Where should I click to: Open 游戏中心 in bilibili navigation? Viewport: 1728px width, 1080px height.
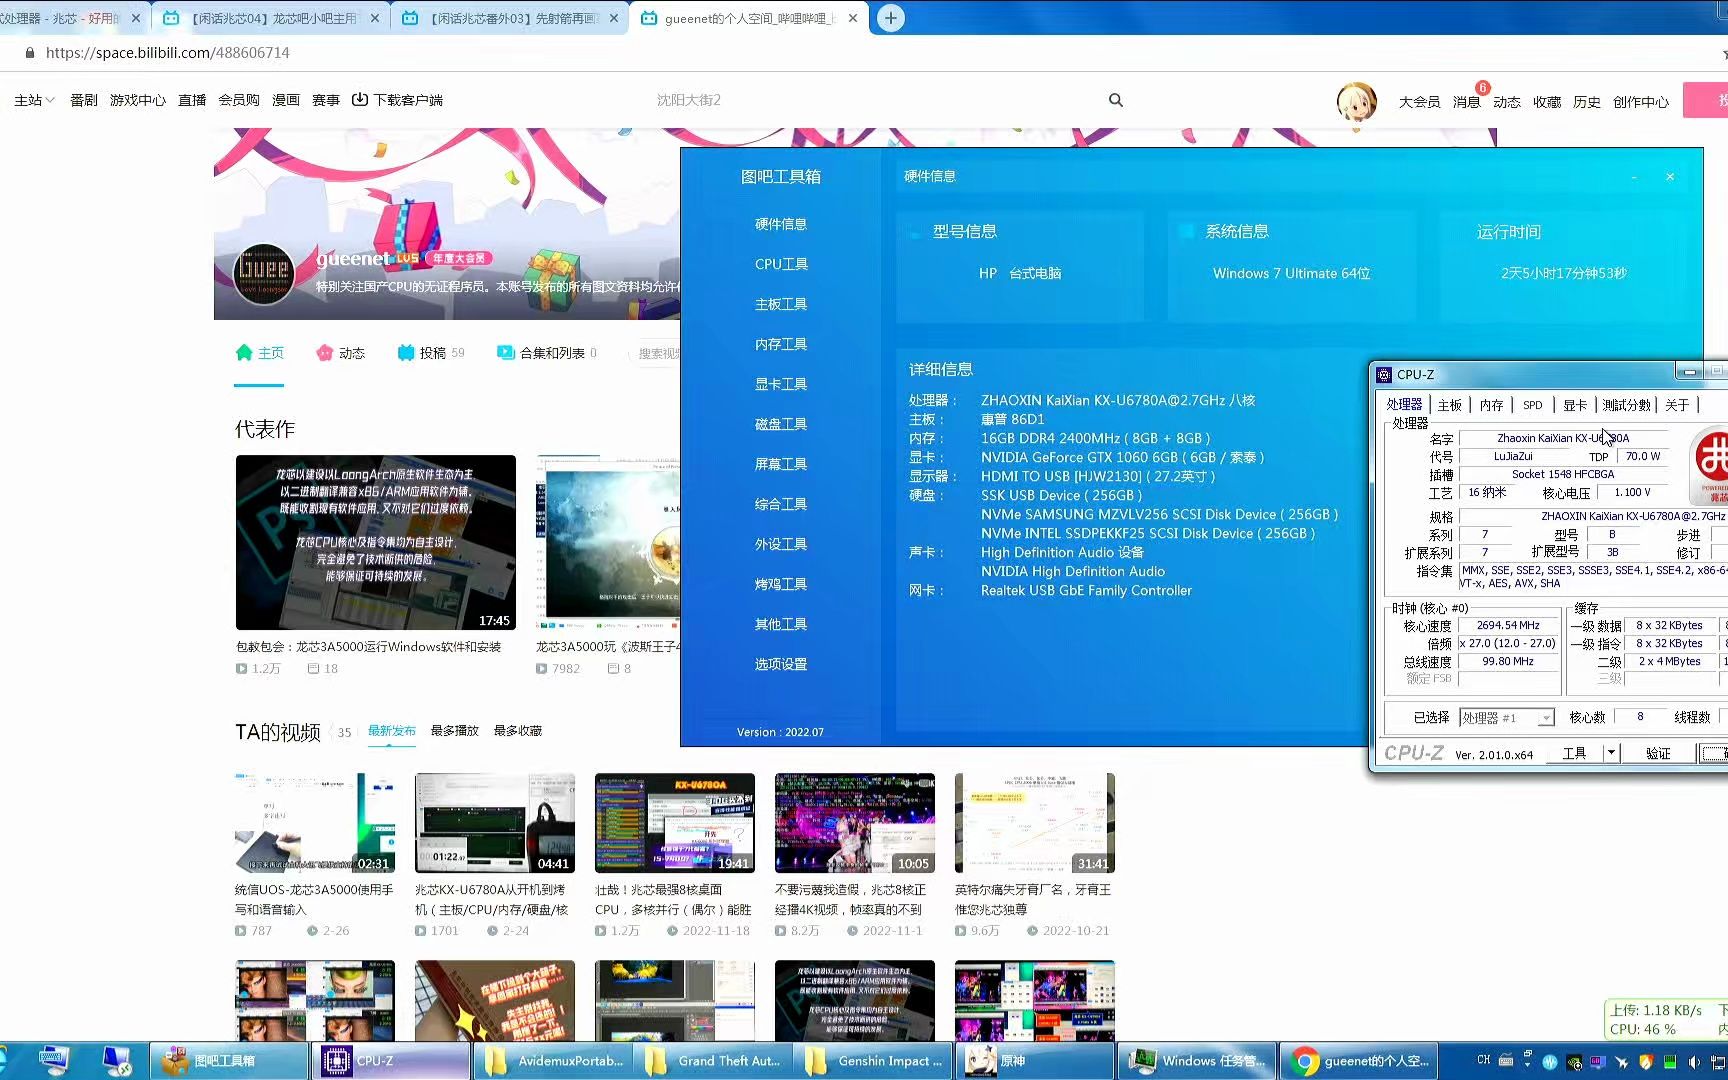tap(138, 100)
